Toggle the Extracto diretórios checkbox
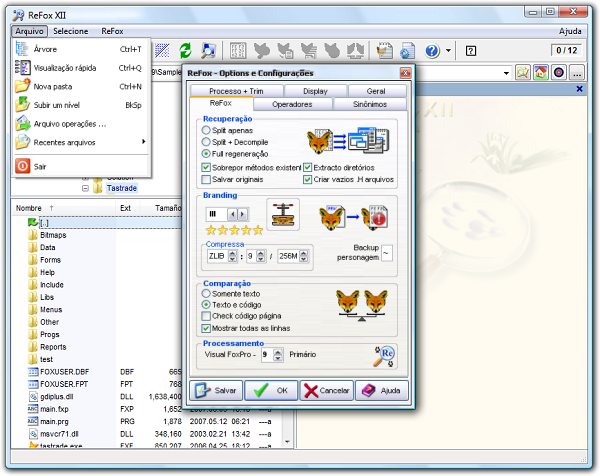Viewport: 600px width, 476px height. coord(307,168)
